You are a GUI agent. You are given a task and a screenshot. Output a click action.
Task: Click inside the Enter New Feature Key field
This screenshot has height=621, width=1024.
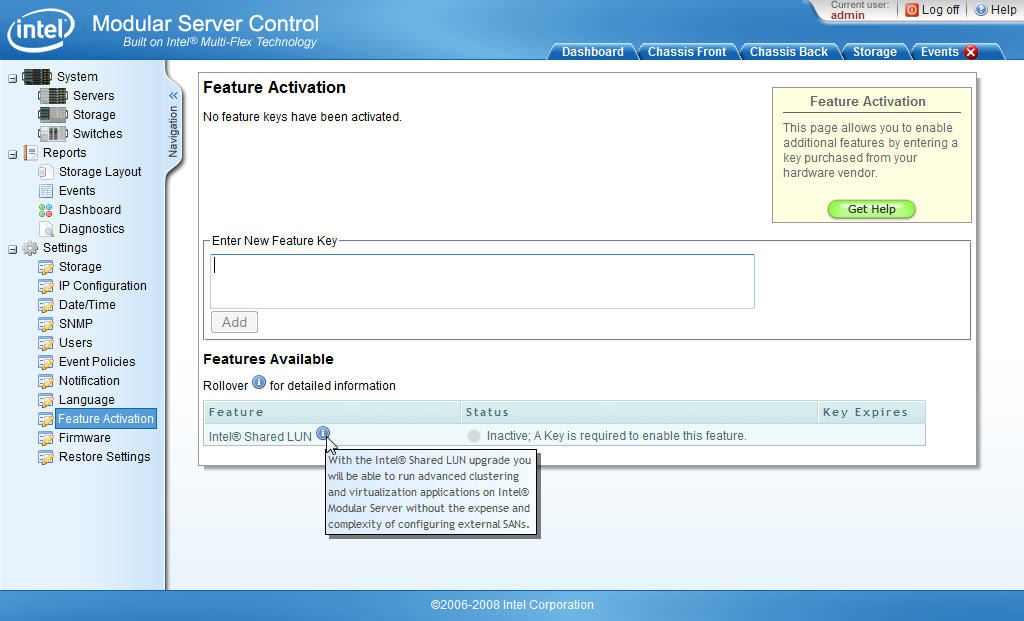coord(480,281)
